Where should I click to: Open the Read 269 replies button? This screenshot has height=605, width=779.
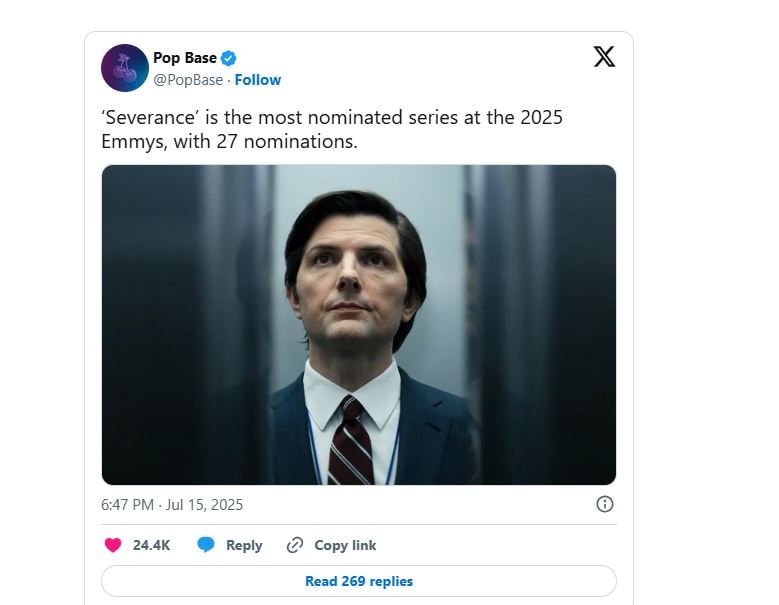click(359, 581)
